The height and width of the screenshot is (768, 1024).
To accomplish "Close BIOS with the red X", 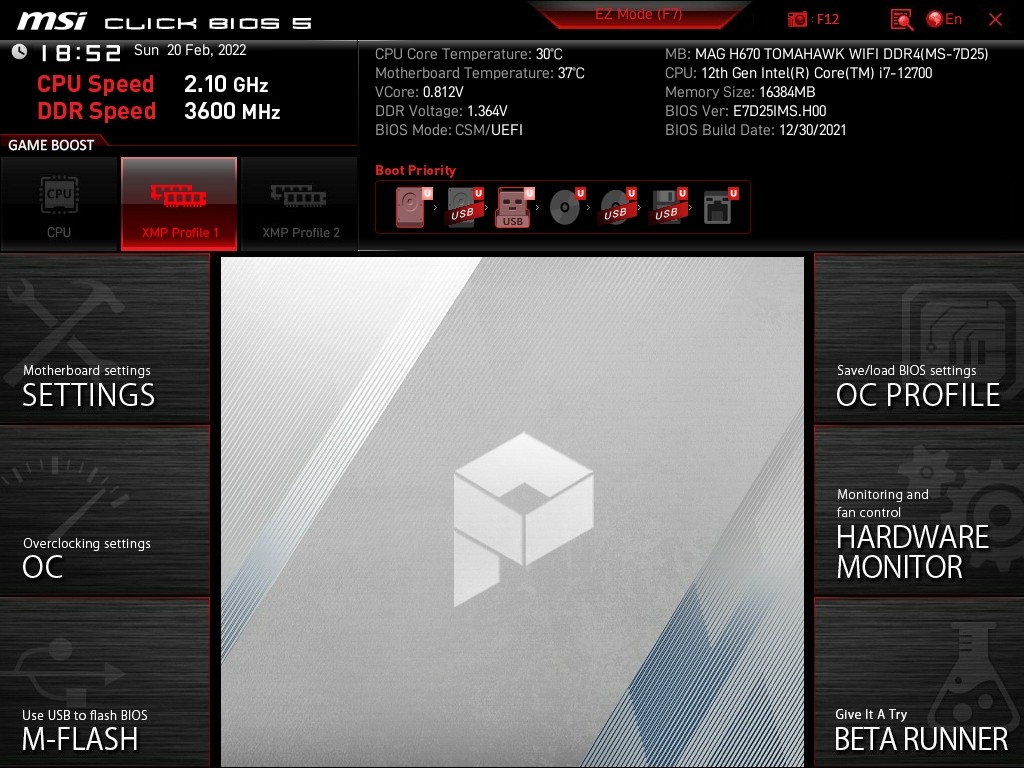I will coord(995,20).
